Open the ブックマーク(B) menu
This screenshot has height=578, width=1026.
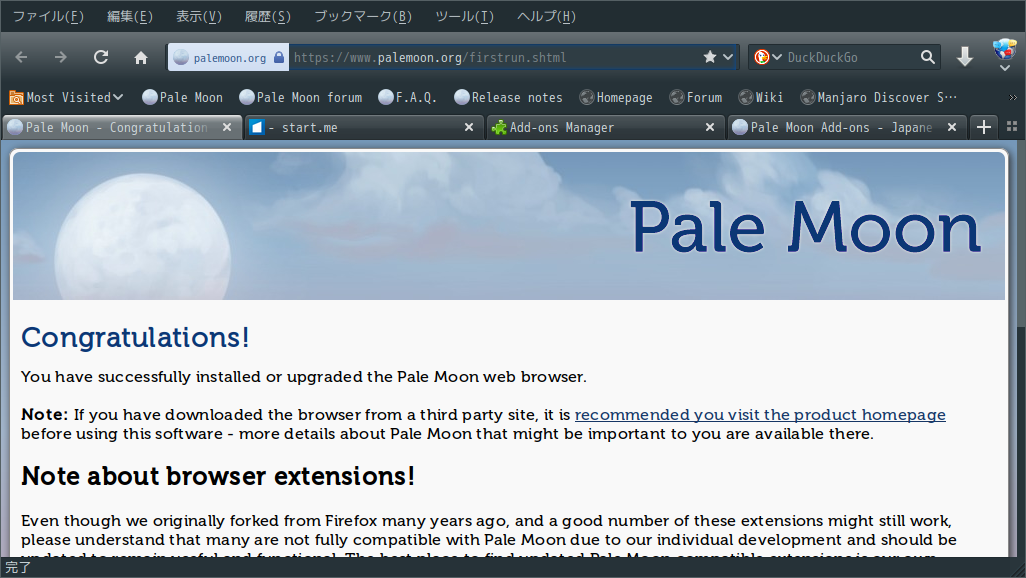pyautogui.click(x=363, y=16)
